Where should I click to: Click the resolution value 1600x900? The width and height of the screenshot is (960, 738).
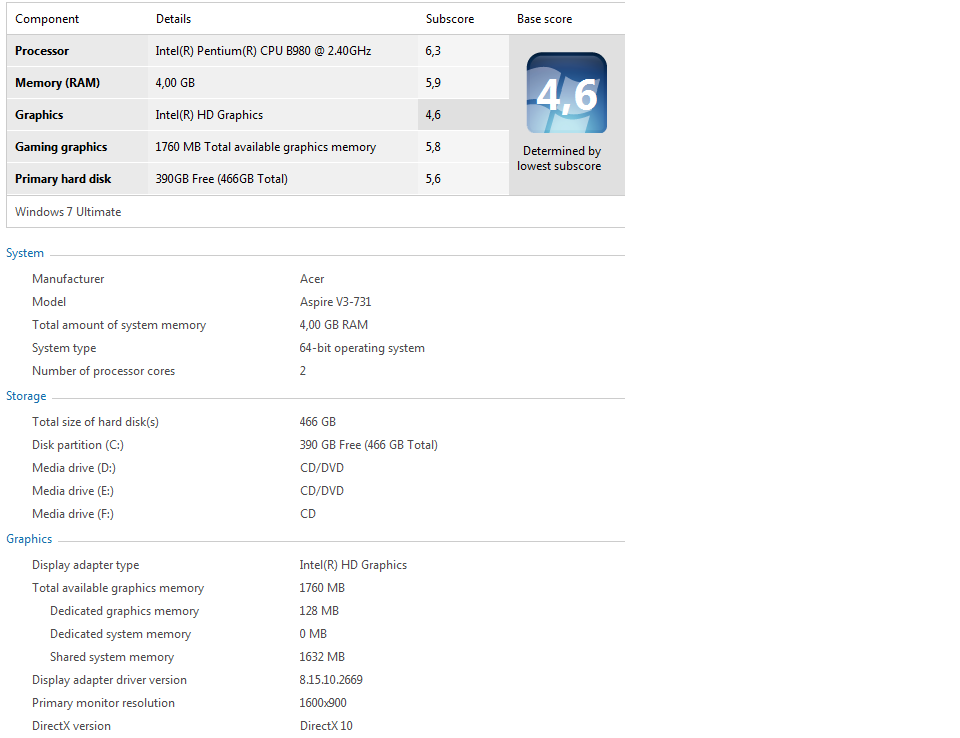(x=323, y=703)
